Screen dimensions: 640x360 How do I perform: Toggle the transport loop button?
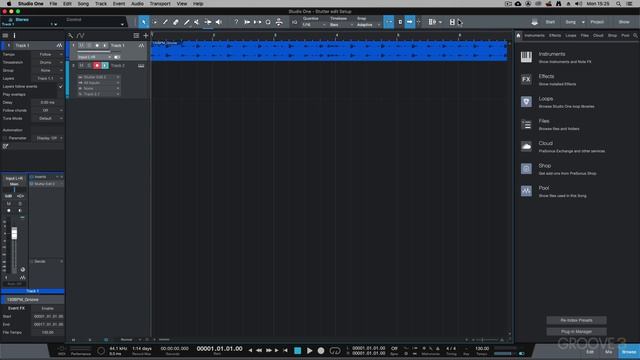(x=335, y=351)
